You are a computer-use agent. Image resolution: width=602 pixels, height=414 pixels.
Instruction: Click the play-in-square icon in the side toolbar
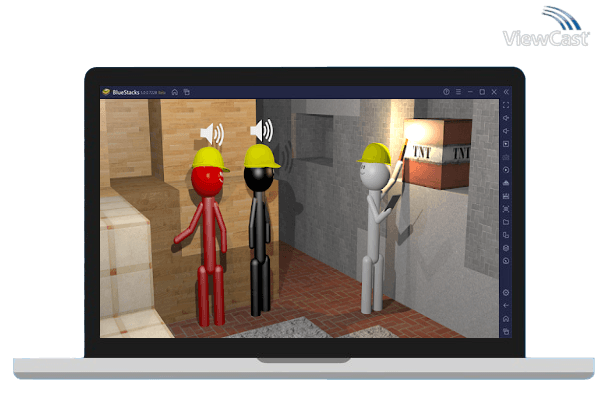(x=506, y=144)
